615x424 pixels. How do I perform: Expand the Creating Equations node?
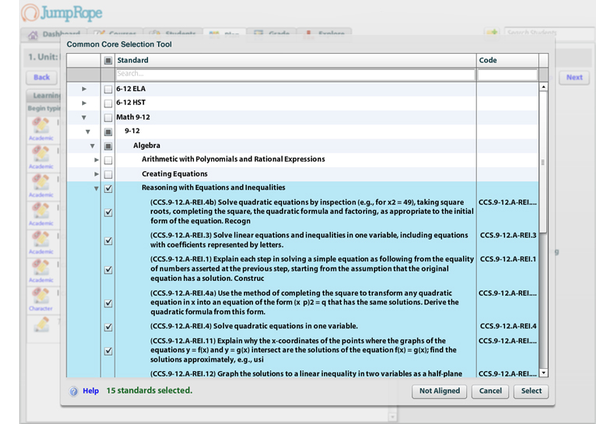[x=96, y=174]
